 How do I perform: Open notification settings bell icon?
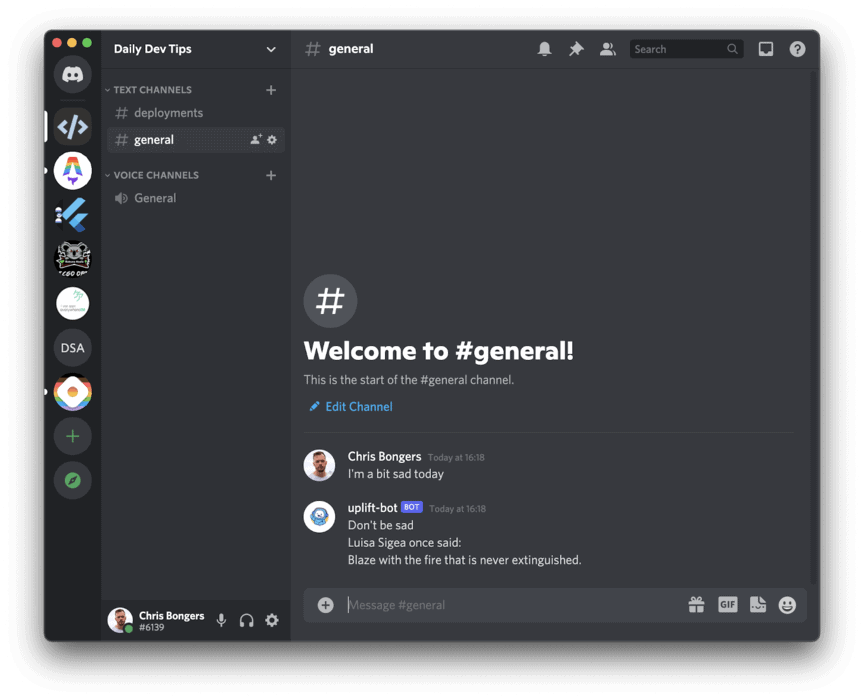coord(544,49)
